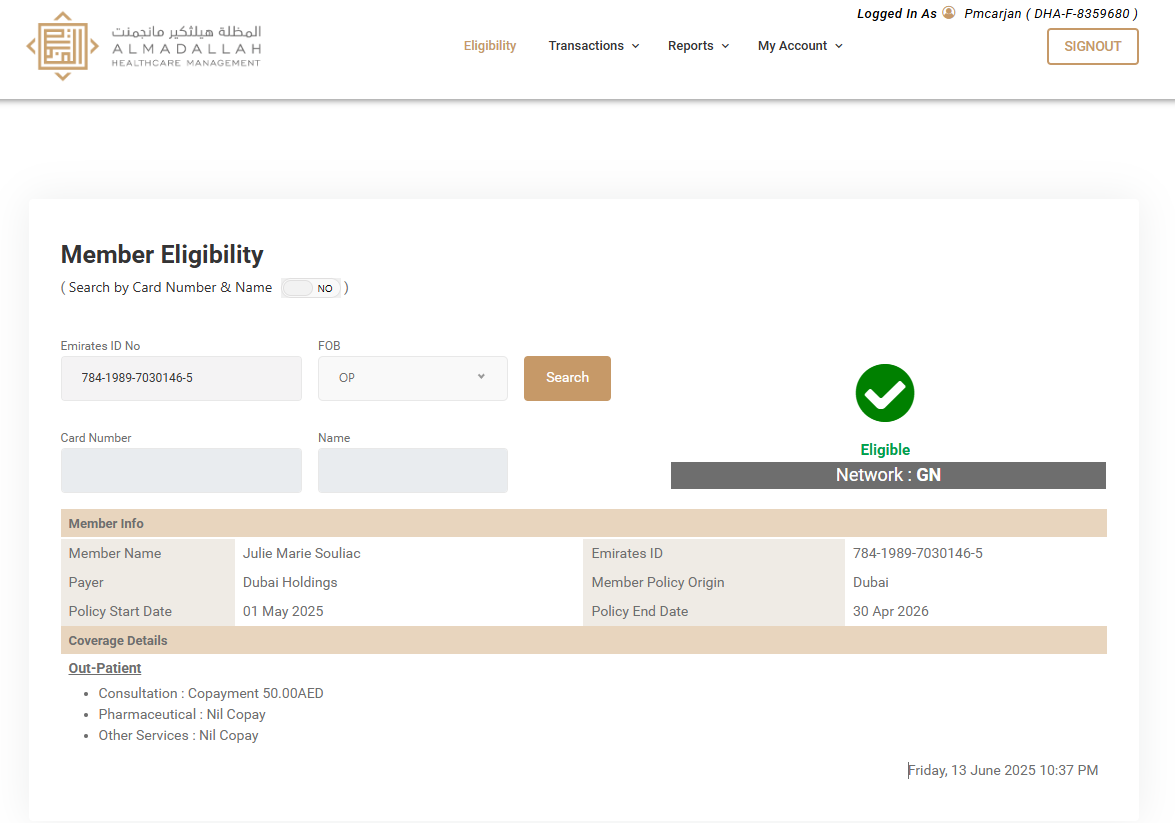
Task: Open the My Account menu
Action: click(799, 46)
